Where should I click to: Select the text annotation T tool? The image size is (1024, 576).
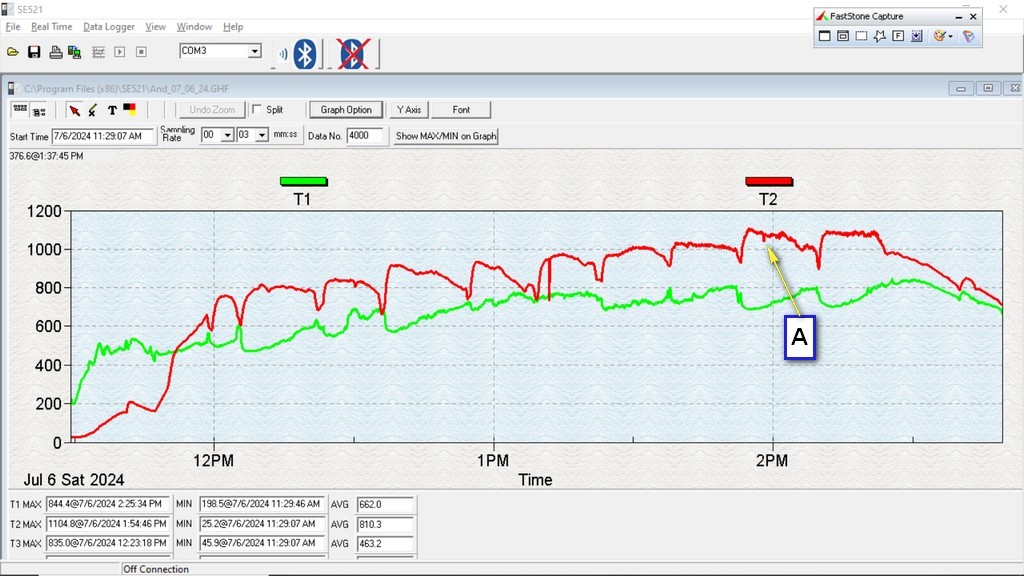click(x=112, y=110)
